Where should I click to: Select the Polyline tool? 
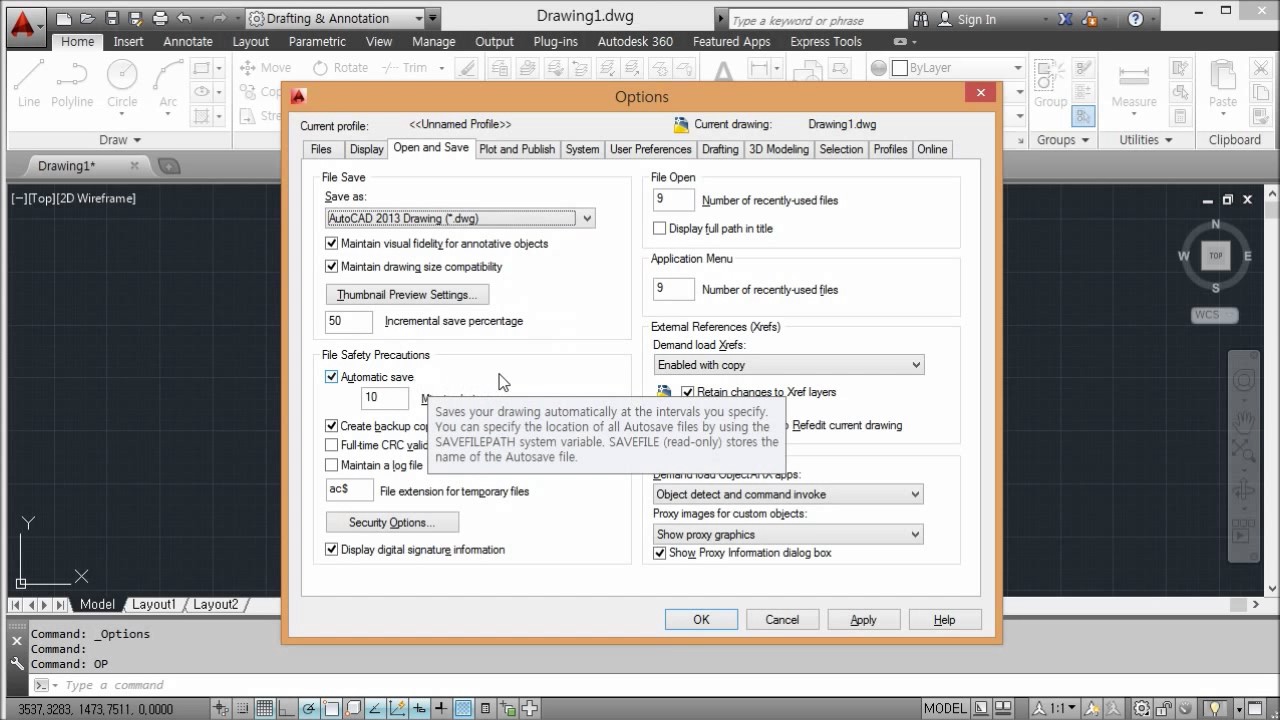(x=72, y=82)
